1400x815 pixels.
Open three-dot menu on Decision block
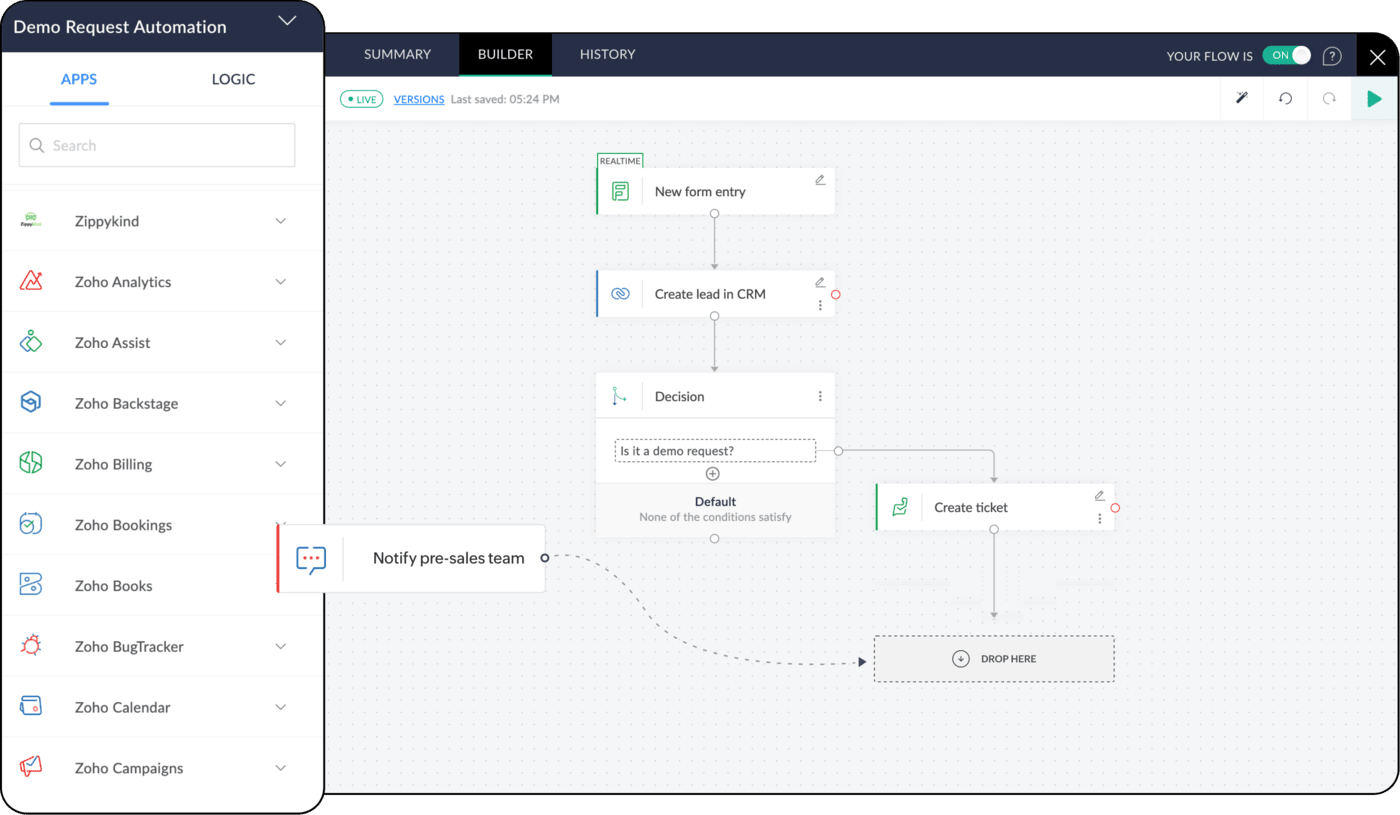pos(820,396)
